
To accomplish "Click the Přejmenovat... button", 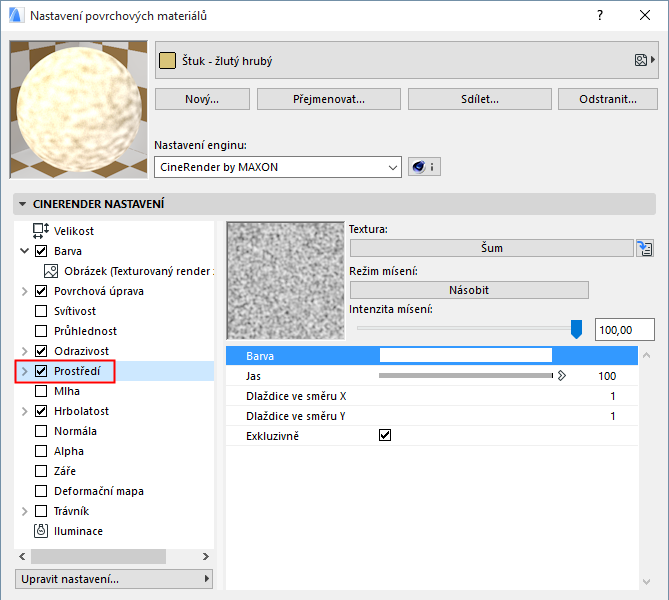I will [329, 99].
